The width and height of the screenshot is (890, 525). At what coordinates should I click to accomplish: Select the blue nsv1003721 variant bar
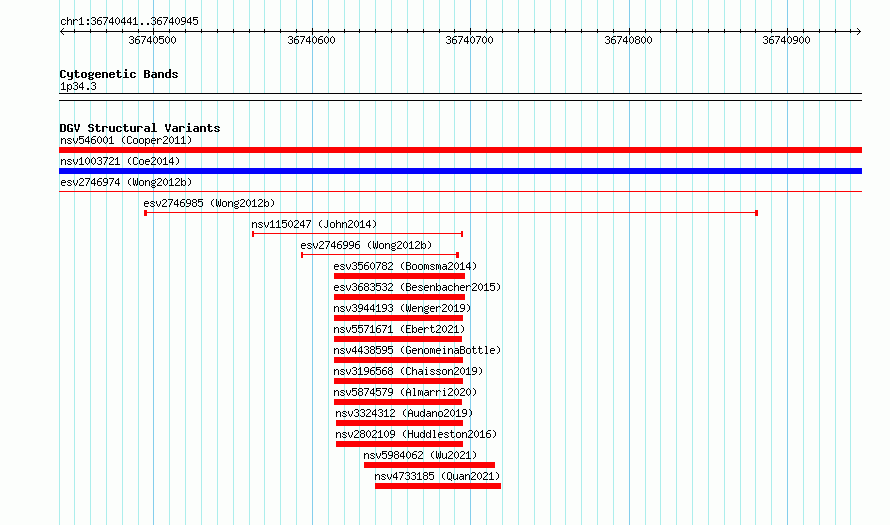460,171
